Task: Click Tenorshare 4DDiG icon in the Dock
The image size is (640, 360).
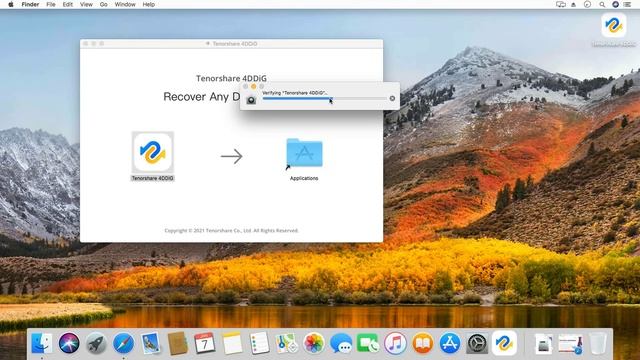Action: tap(504, 343)
